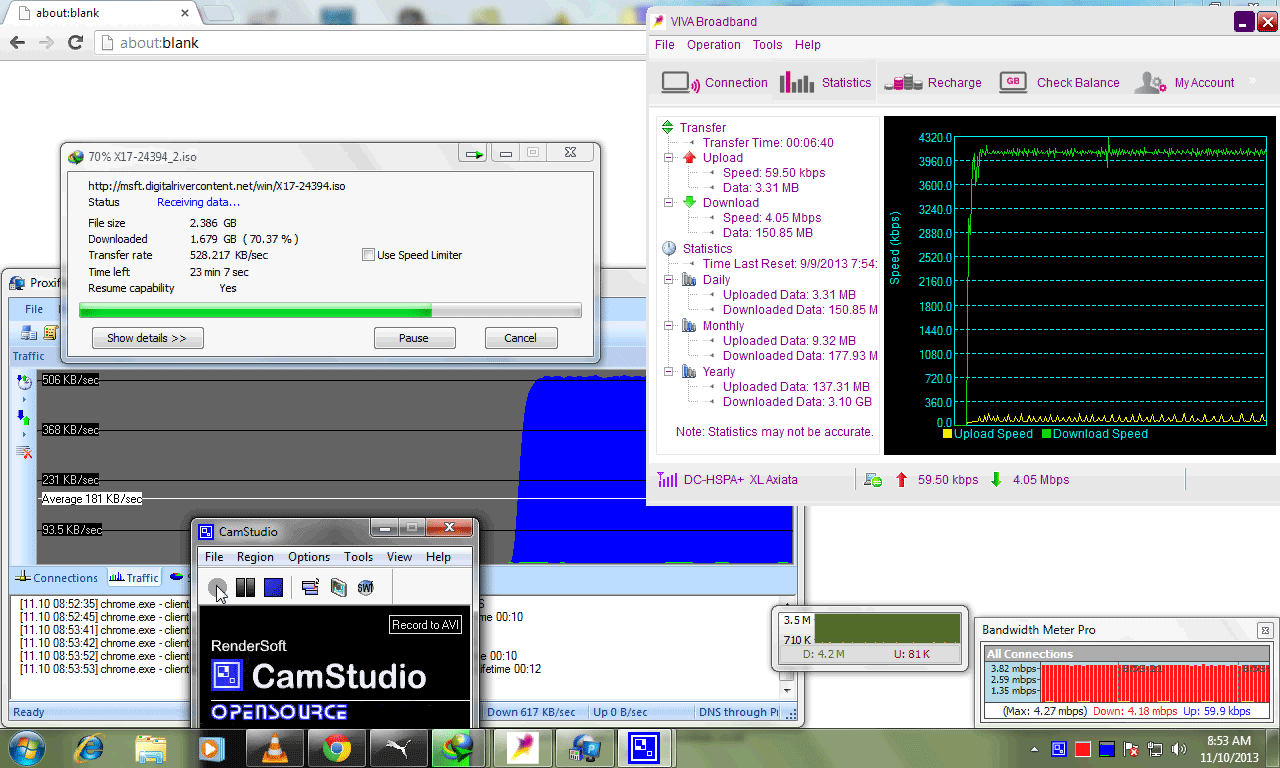Switch to Proxifier Connections tab
This screenshot has width=1280, height=768.
pyautogui.click(x=56, y=577)
